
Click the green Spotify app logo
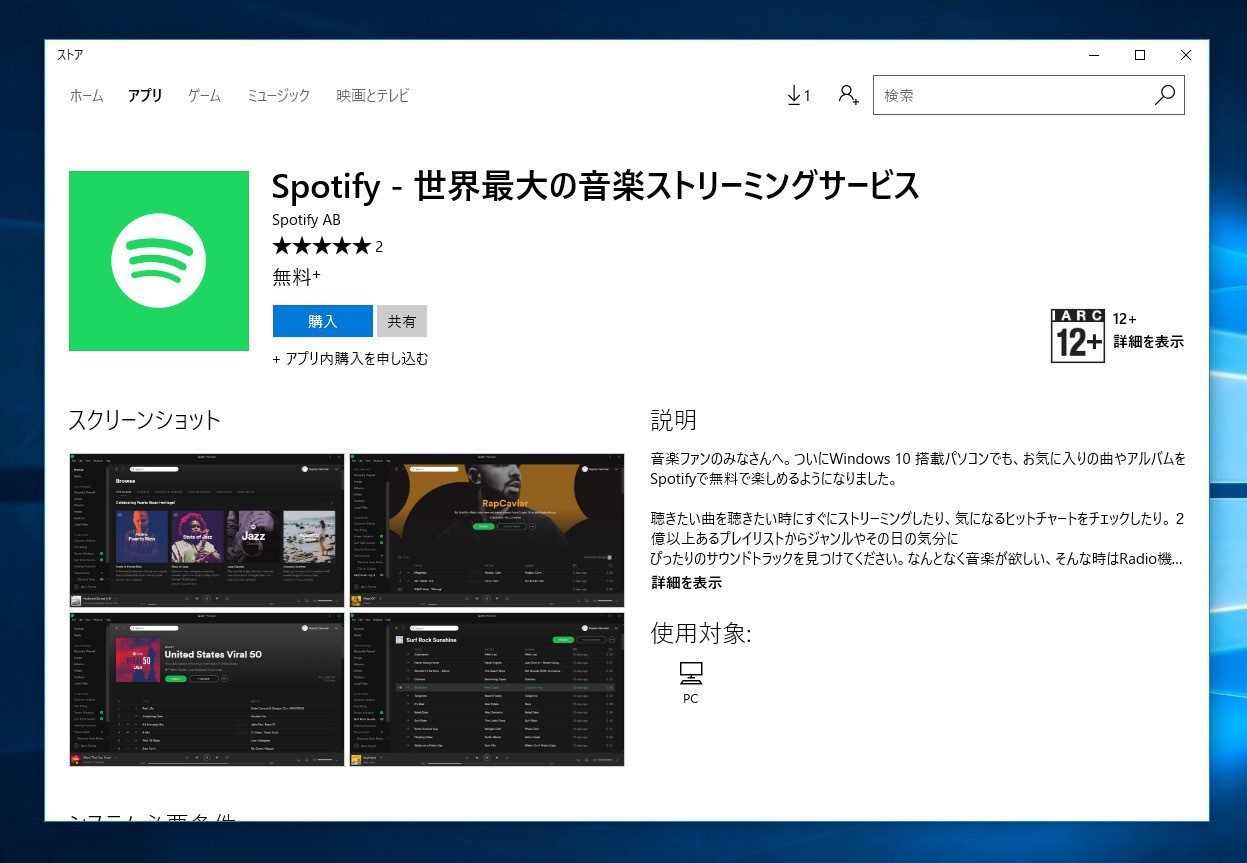[158, 260]
